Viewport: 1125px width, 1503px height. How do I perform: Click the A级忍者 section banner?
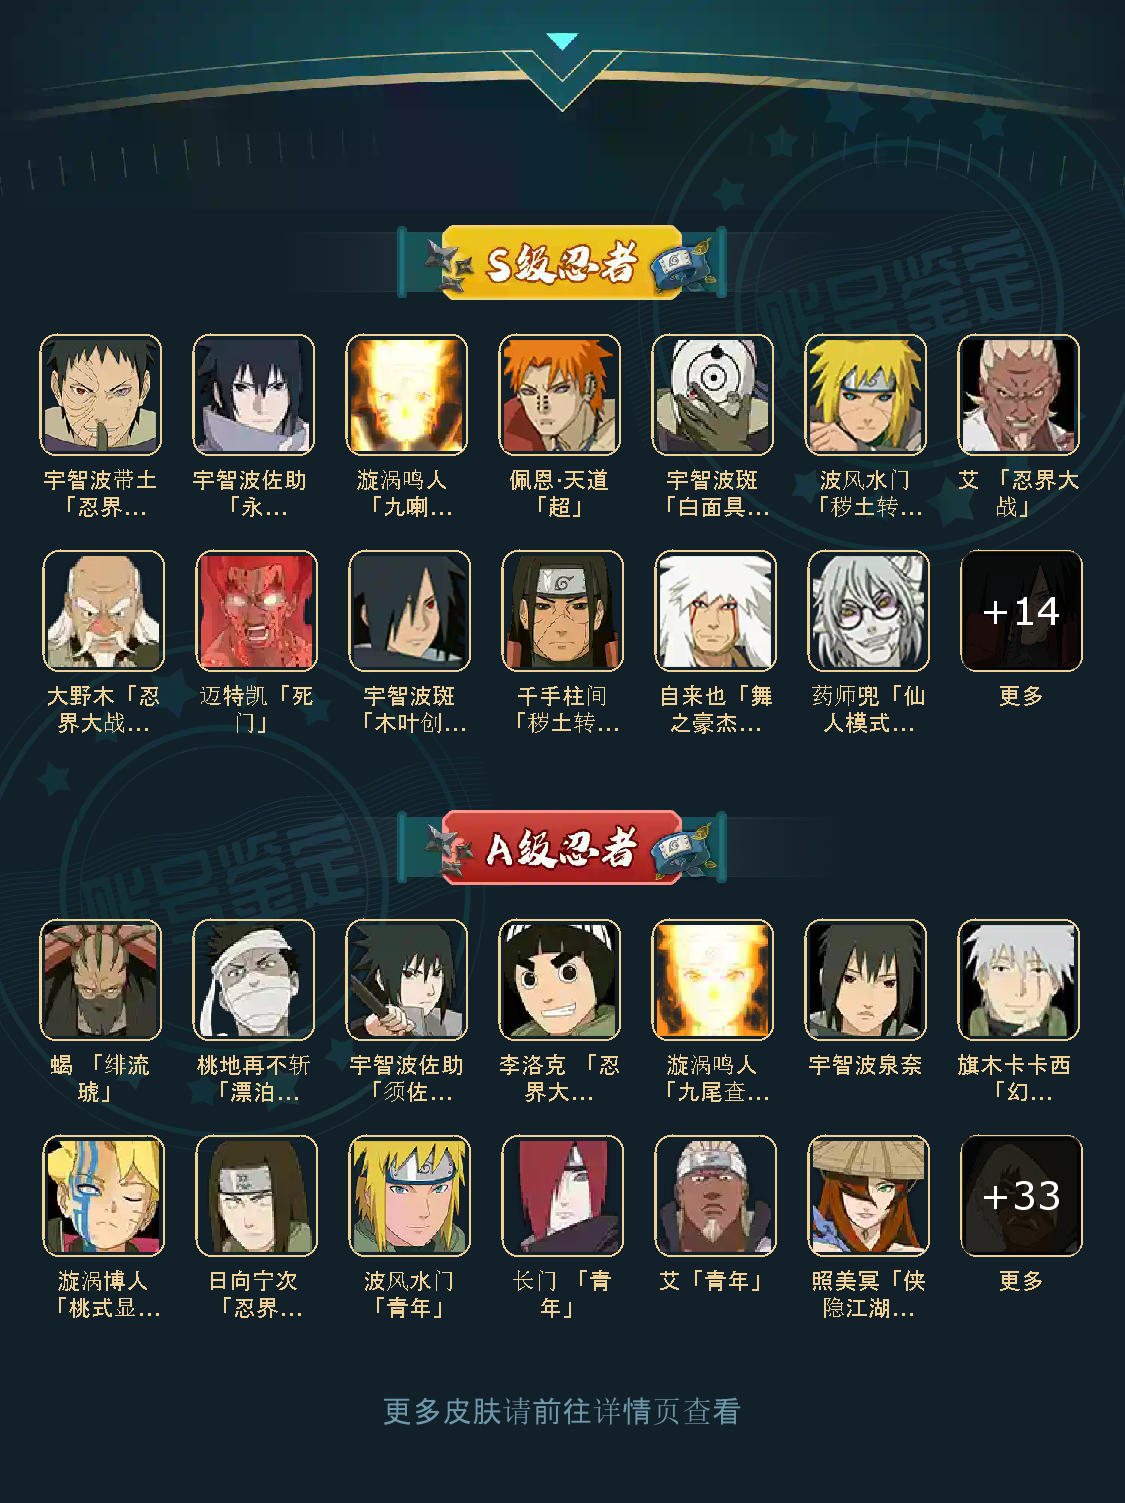pyautogui.click(x=562, y=848)
